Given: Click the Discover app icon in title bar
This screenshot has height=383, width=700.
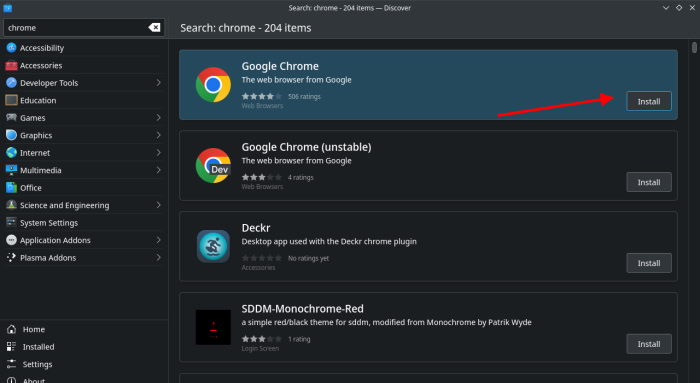Looking at the screenshot, I should (x=8, y=8).
